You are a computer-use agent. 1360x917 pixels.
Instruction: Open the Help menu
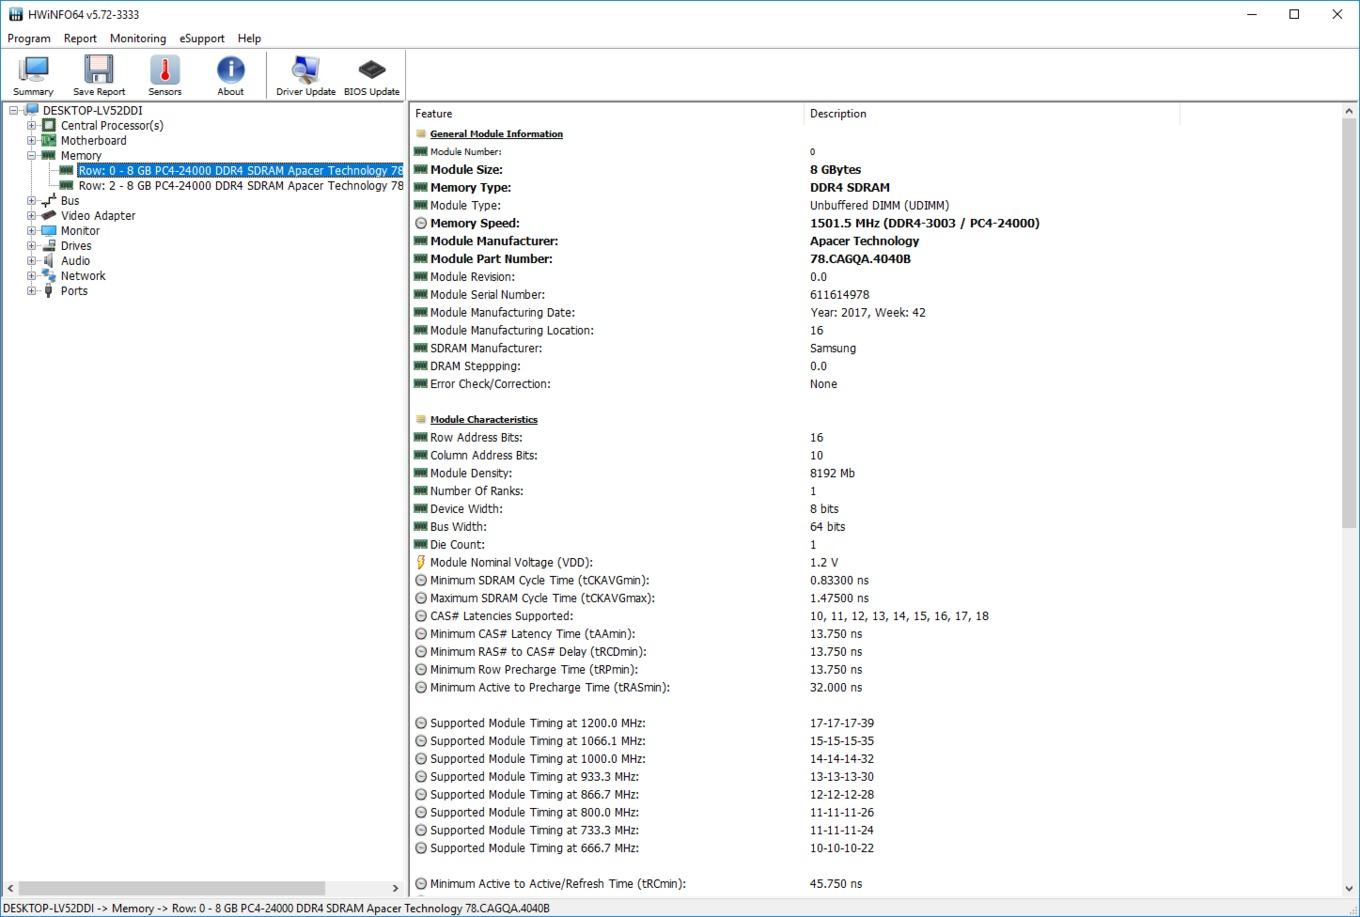tap(249, 38)
